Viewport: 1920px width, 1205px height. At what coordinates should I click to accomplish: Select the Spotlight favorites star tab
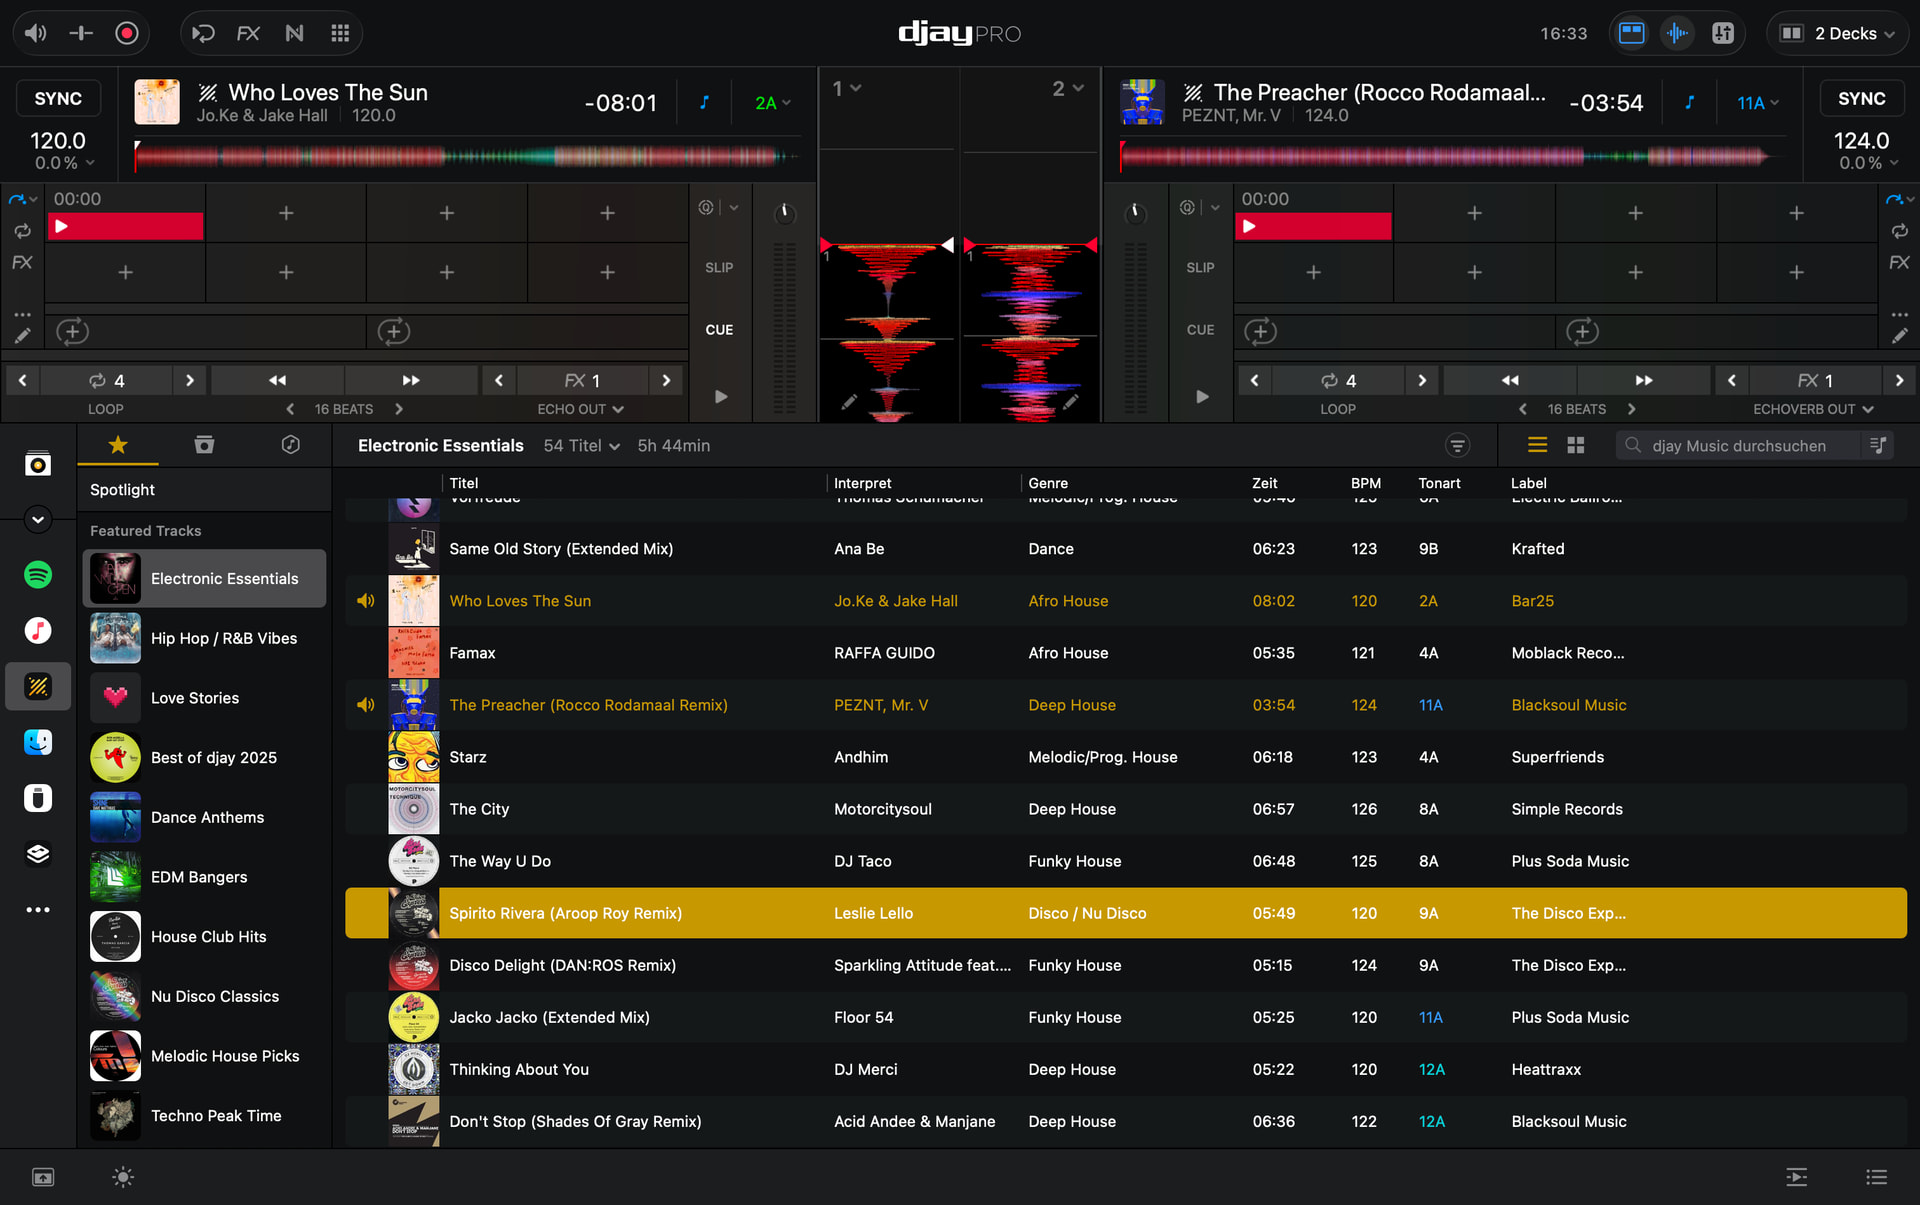click(x=118, y=445)
